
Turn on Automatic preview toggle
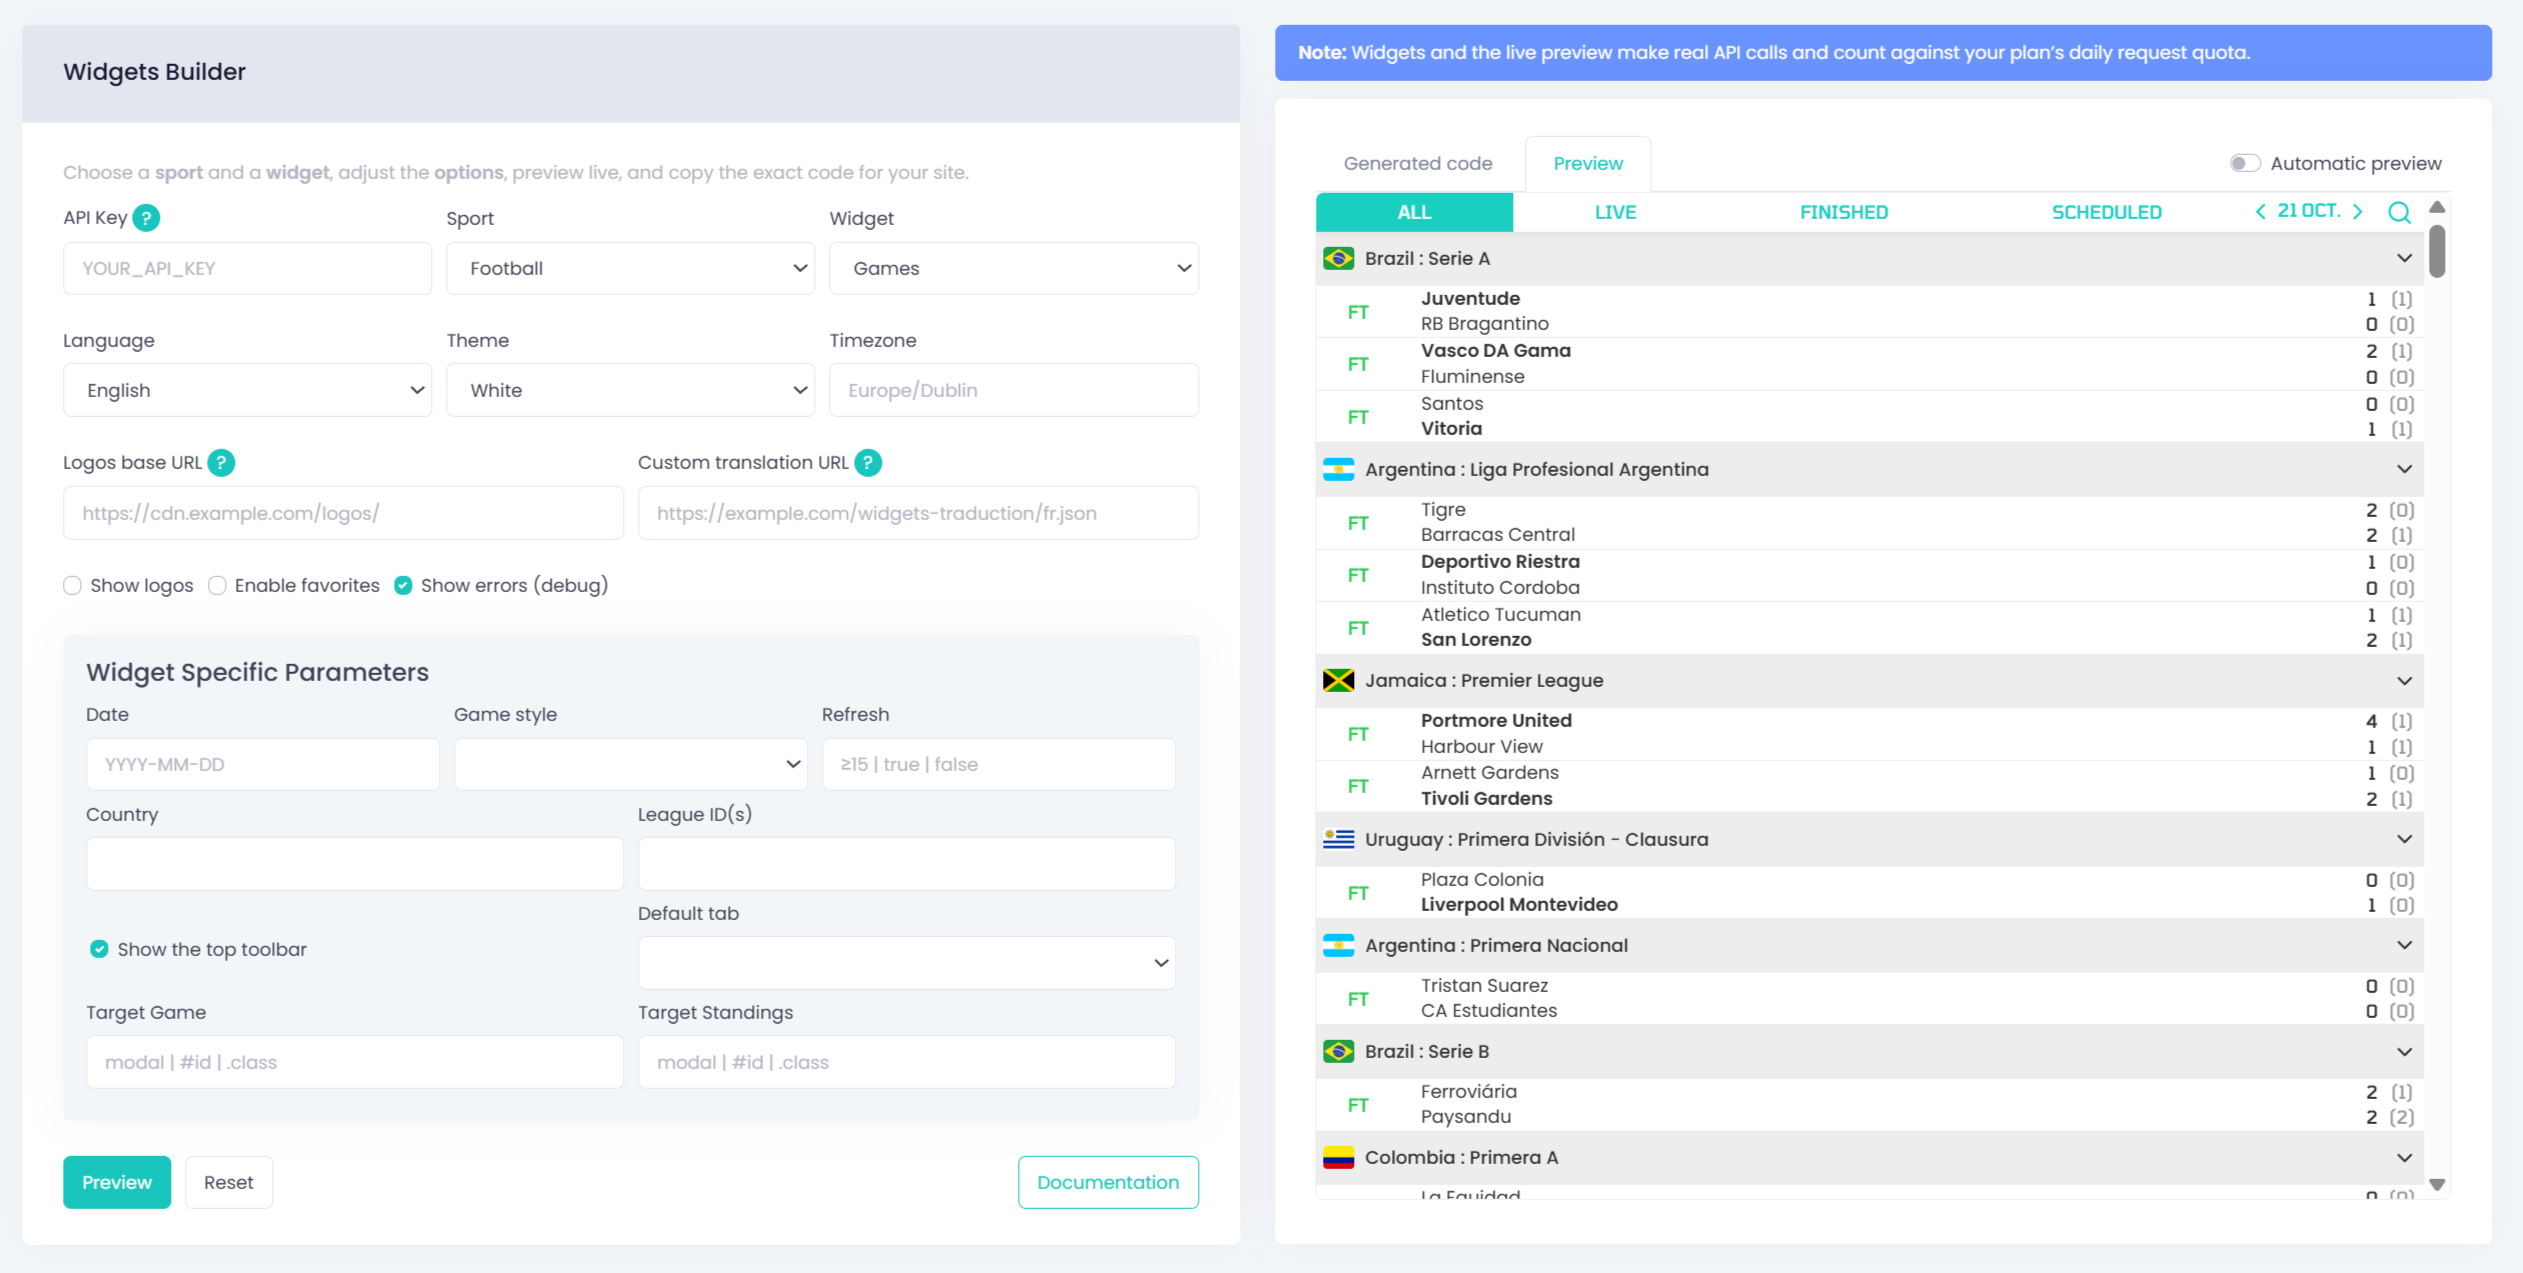(x=2244, y=163)
